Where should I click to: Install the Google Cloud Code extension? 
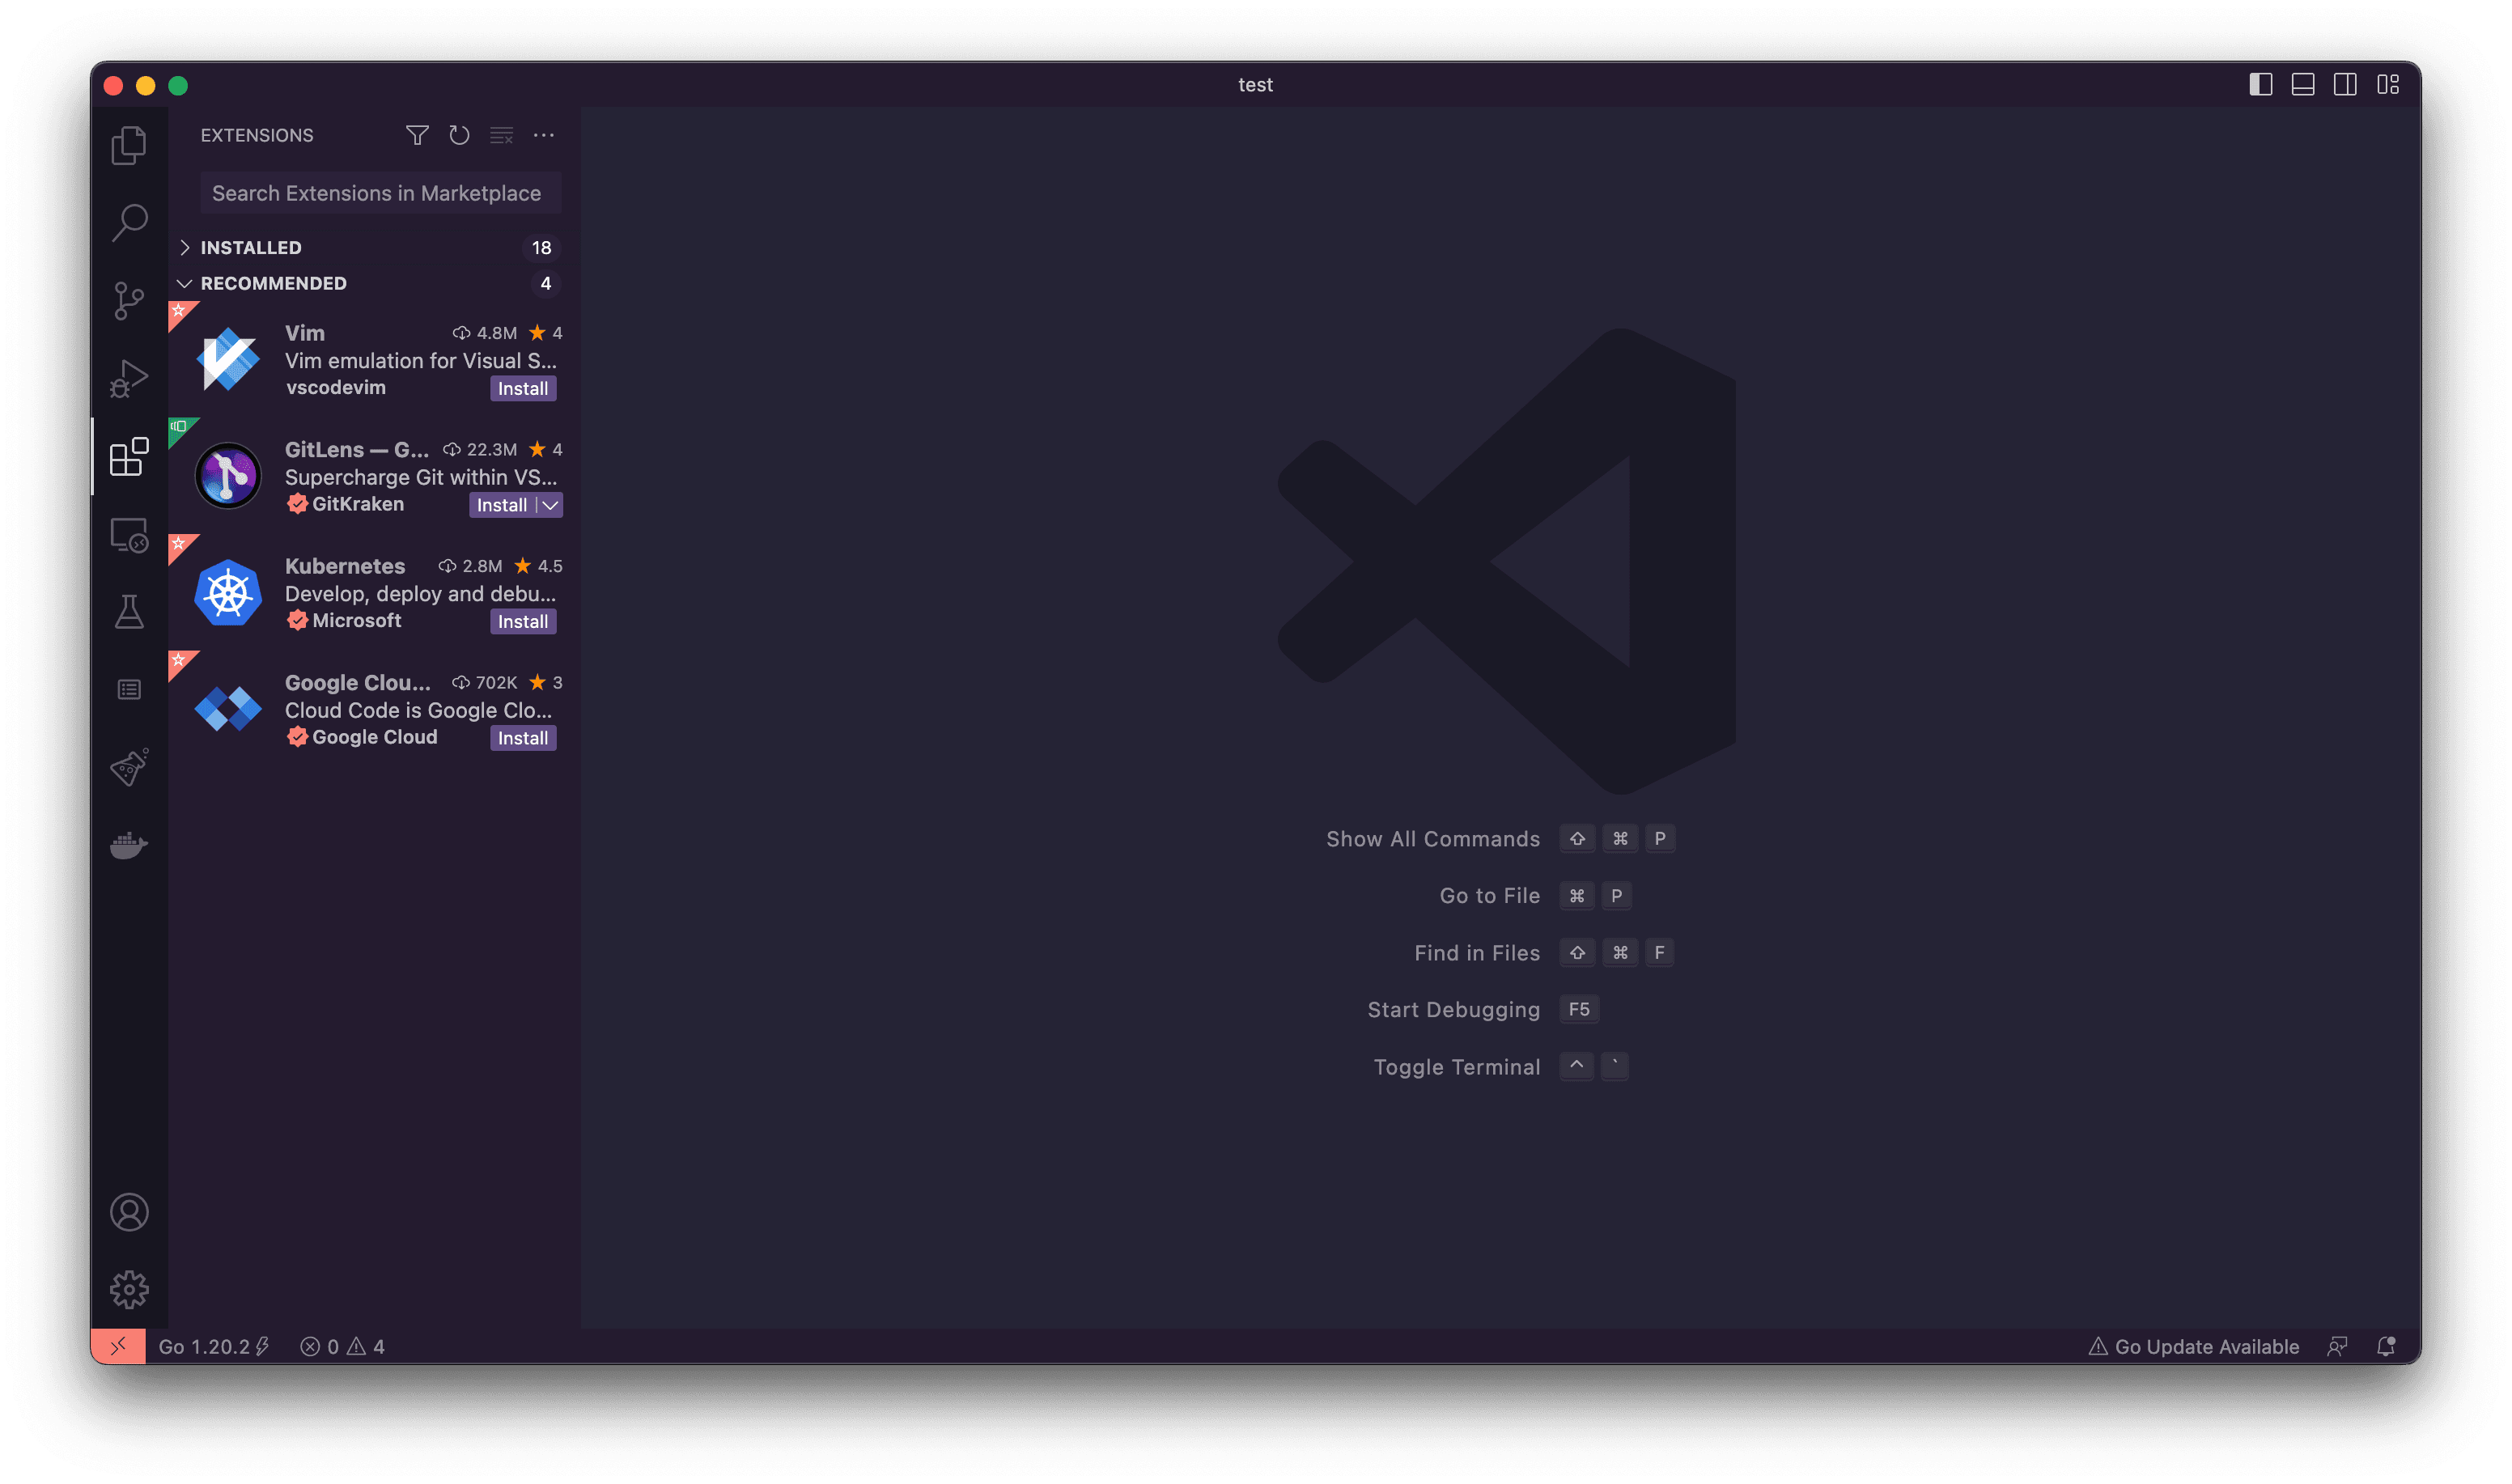click(x=523, y=738)
